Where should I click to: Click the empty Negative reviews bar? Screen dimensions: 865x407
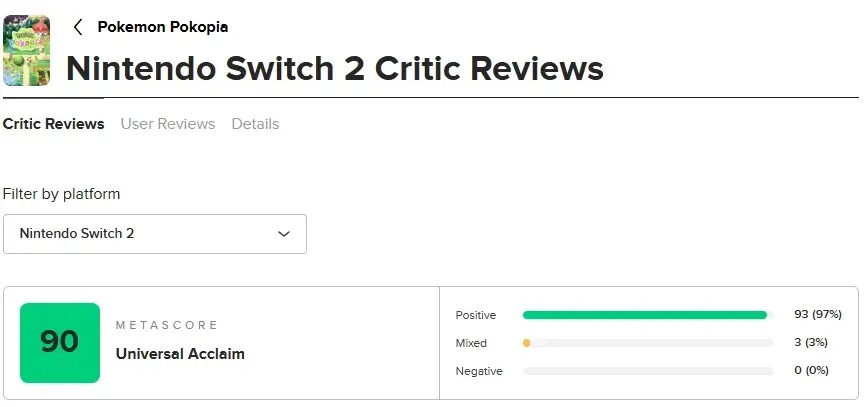(648, 371)
